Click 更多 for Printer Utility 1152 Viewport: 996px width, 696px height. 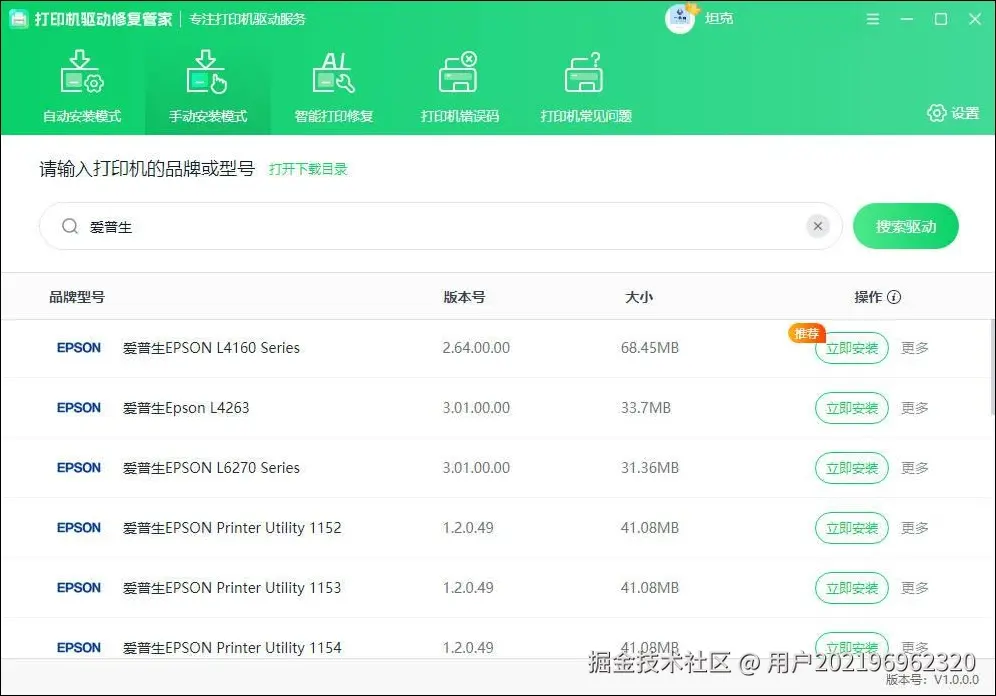pos(915,528)
